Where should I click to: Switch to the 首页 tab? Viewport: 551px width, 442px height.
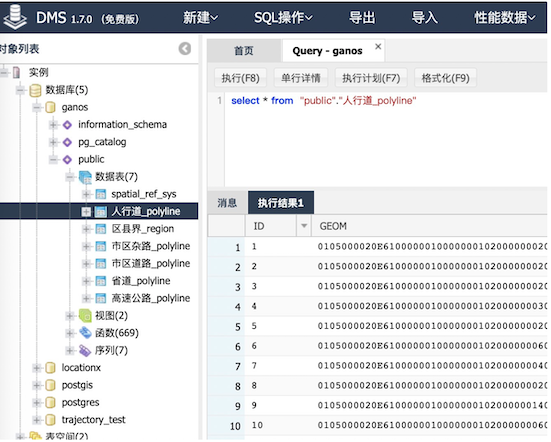244,51
